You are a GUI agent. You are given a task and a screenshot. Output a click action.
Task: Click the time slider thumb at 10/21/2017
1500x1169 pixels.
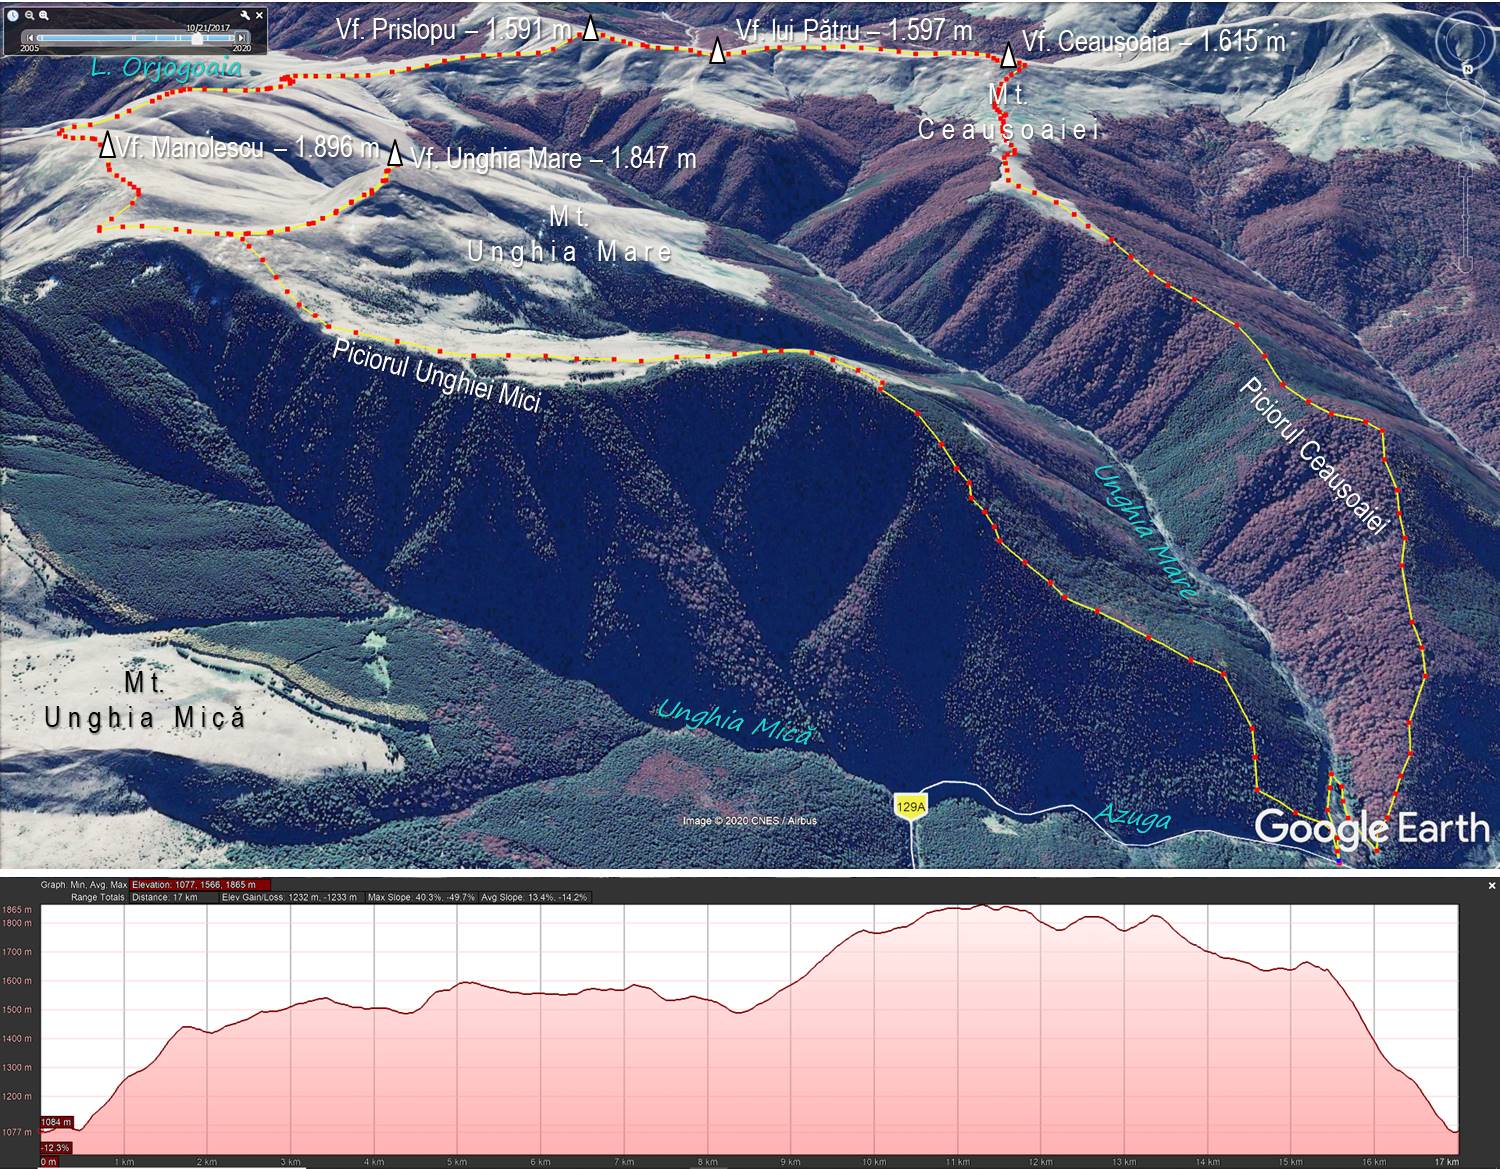click(198, 38)
